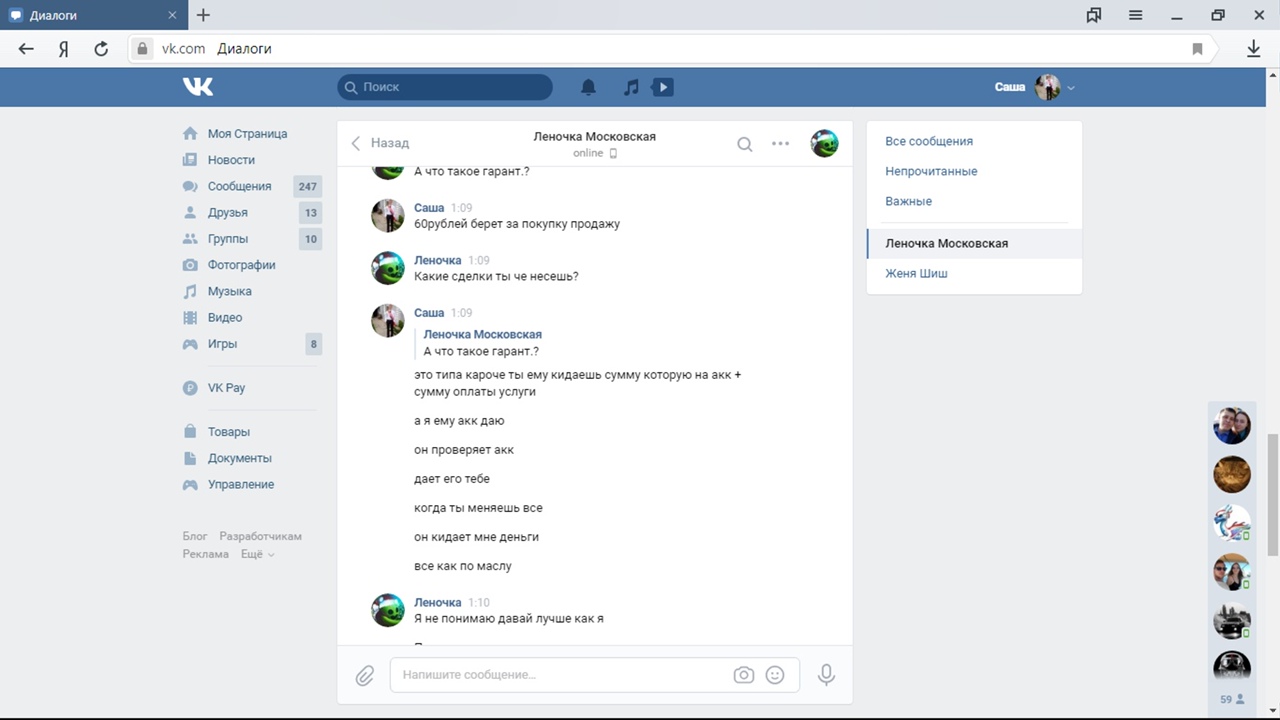Click the camera icon in message box
This screenshot has height=720, width=1280.
(743, 675)
